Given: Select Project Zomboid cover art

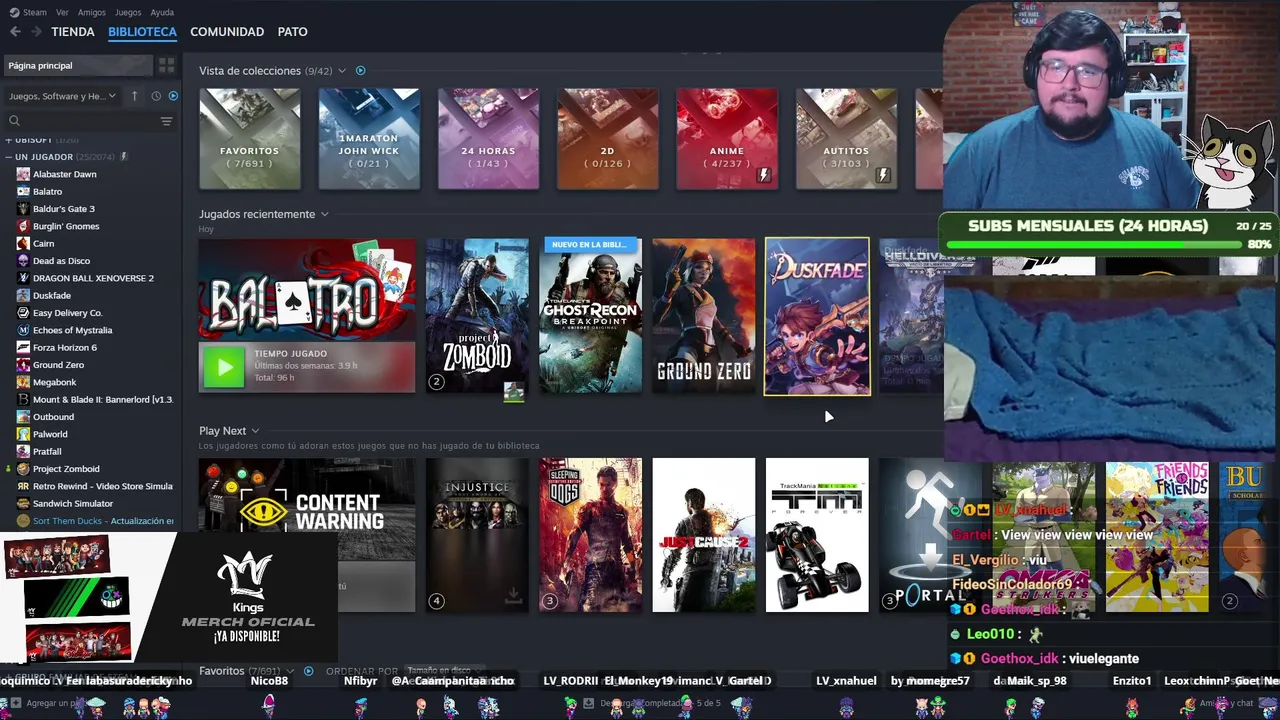Looking at the screenshot, I should [x=477, y=315].
